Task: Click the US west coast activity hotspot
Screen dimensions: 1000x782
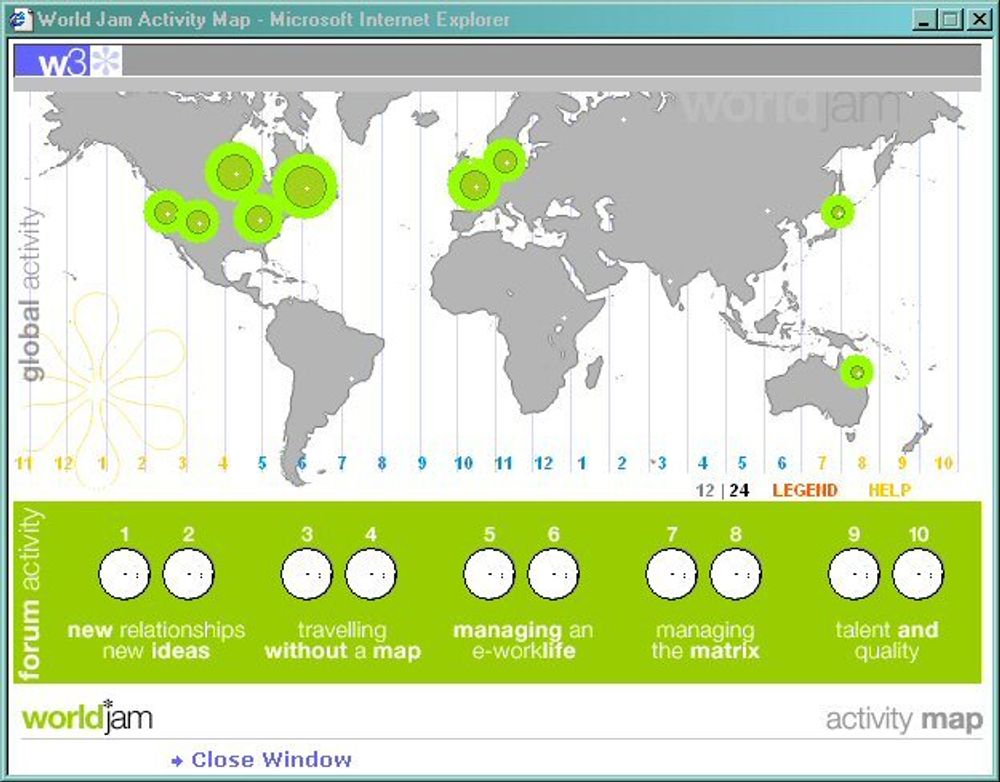Action: click(166, 213)
